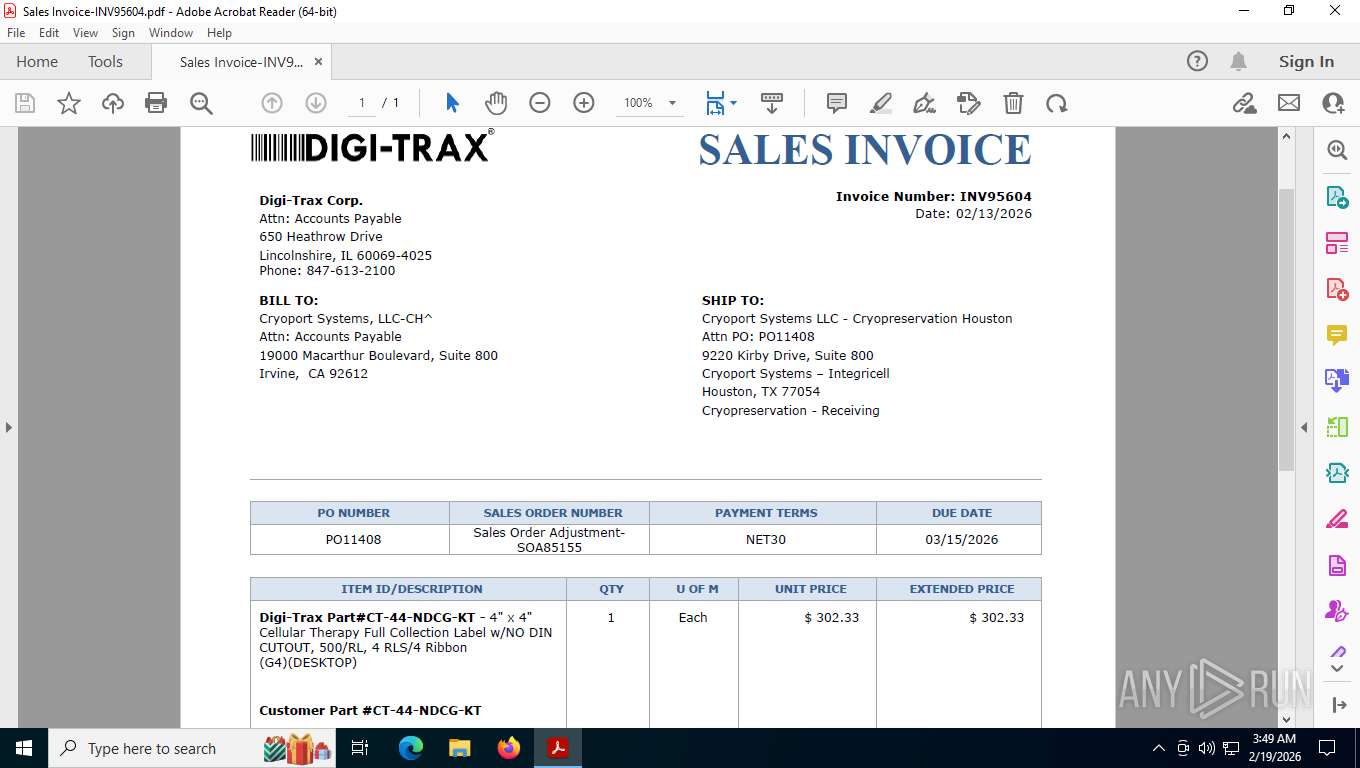Viewport: 1360px width, 768px height.
Task: Go to previous page arrow
Action: (x=272, y=103)
